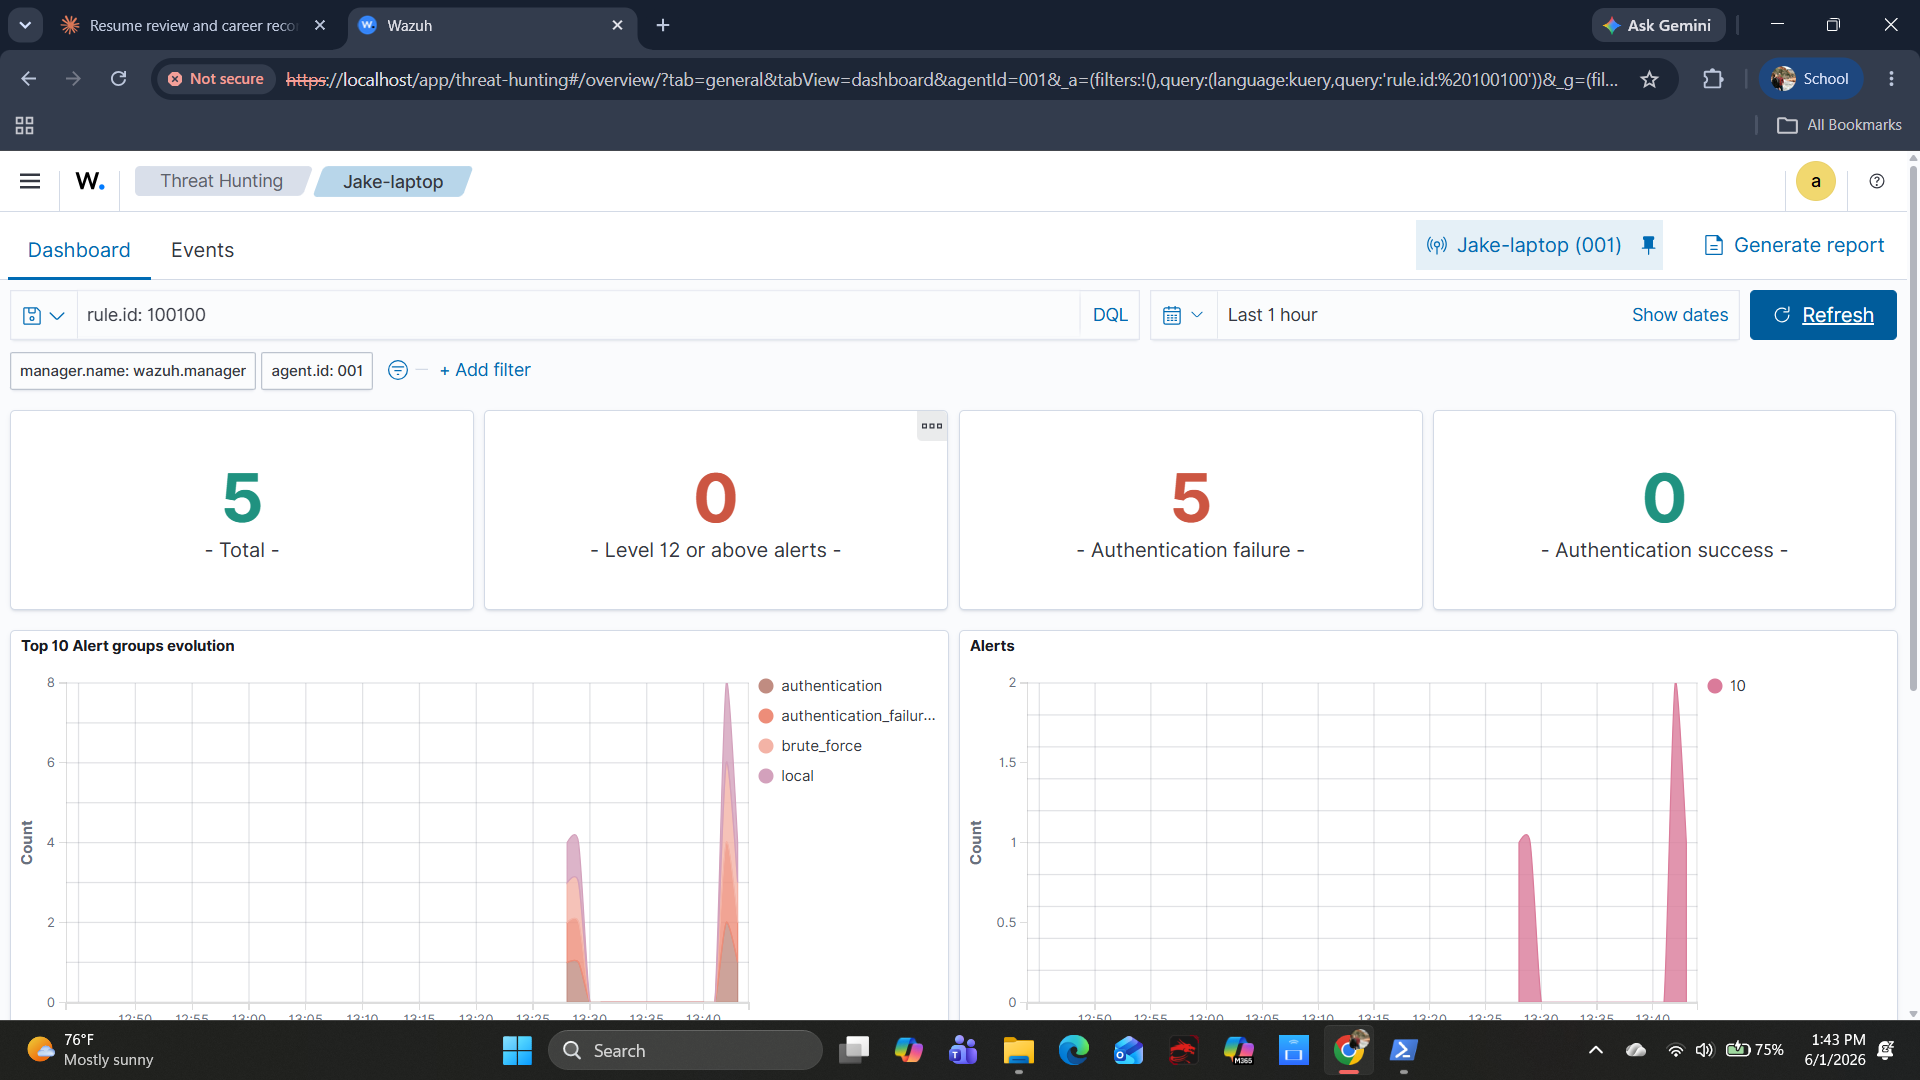Open the change all filters icon
This screenshot has height=1080, width=1920.
[397, 370]
